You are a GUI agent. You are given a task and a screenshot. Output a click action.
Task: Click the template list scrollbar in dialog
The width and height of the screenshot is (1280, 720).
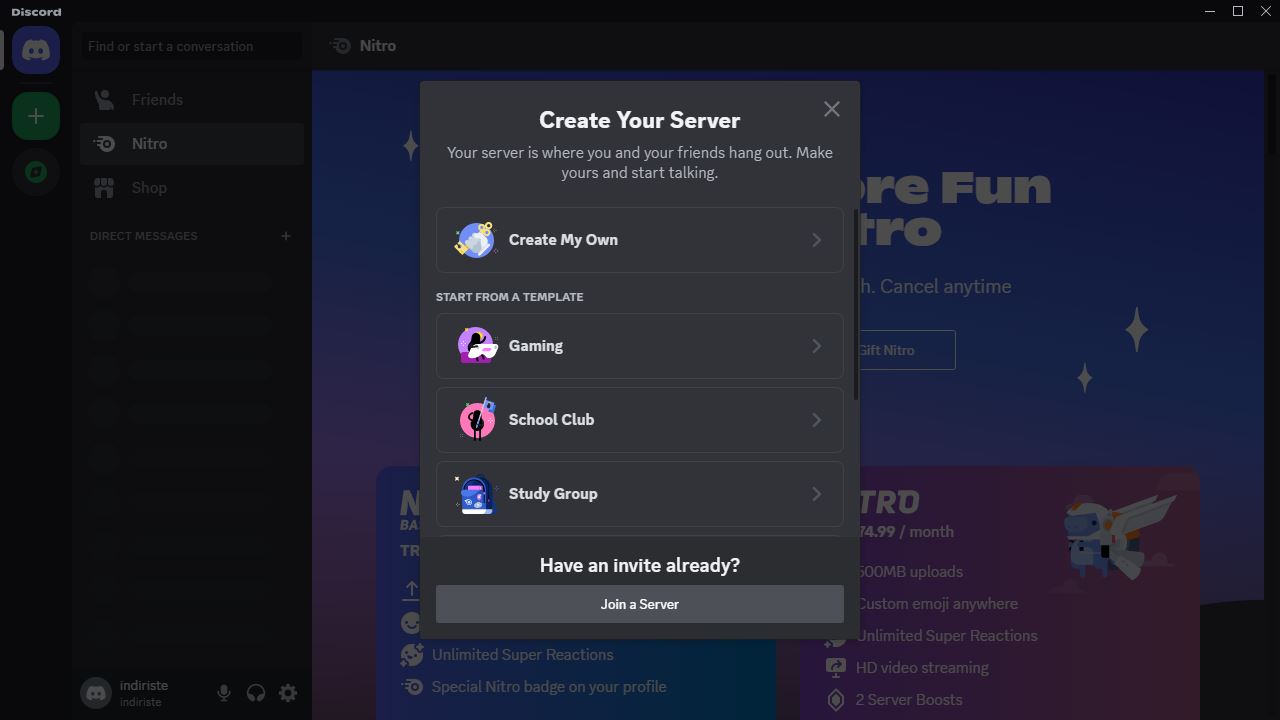tap(855, 305)
